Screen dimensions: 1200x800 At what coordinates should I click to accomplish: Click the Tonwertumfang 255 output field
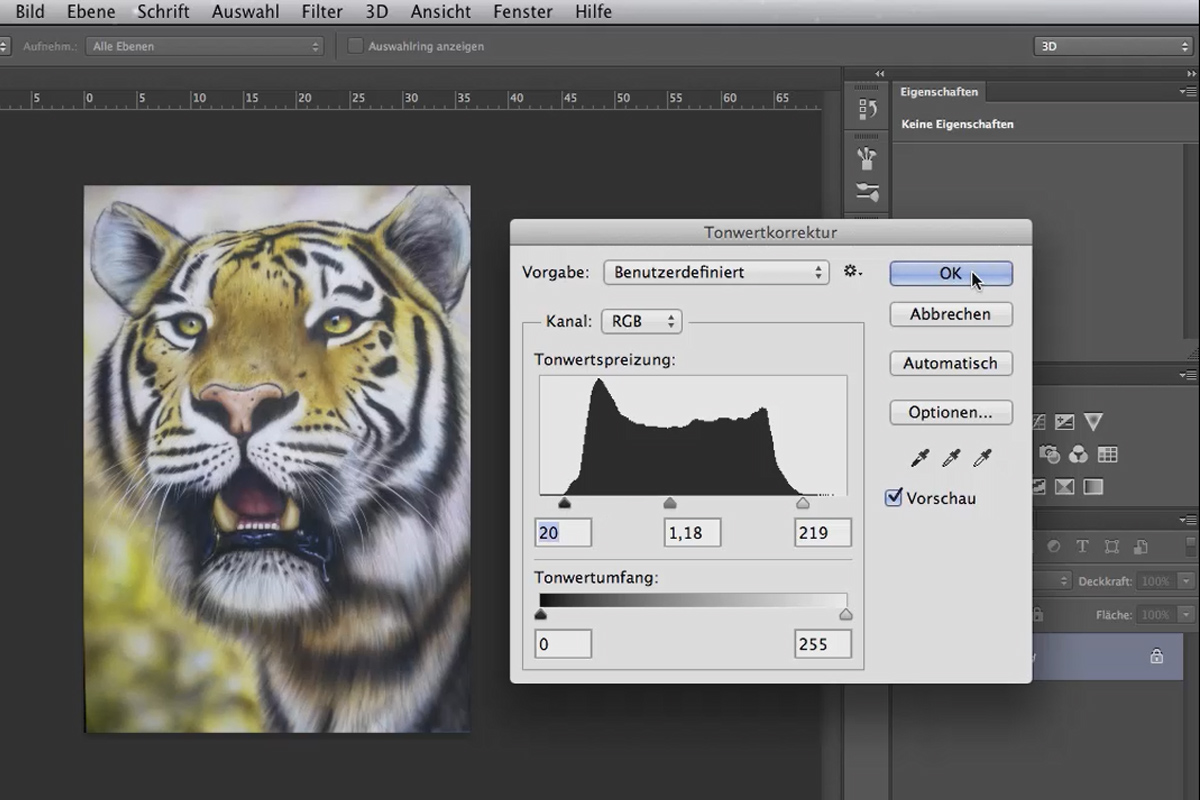823,644
